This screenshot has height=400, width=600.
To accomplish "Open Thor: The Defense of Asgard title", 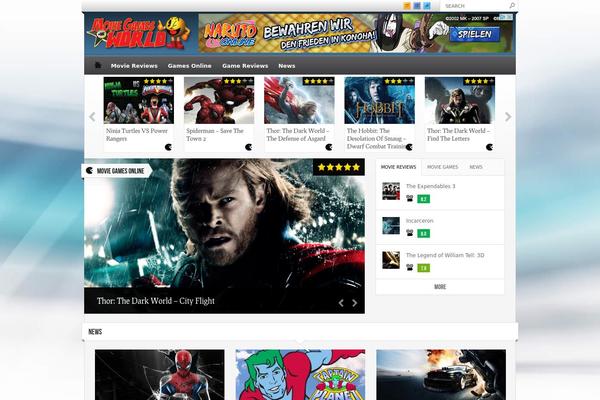I will pos(298,135).
